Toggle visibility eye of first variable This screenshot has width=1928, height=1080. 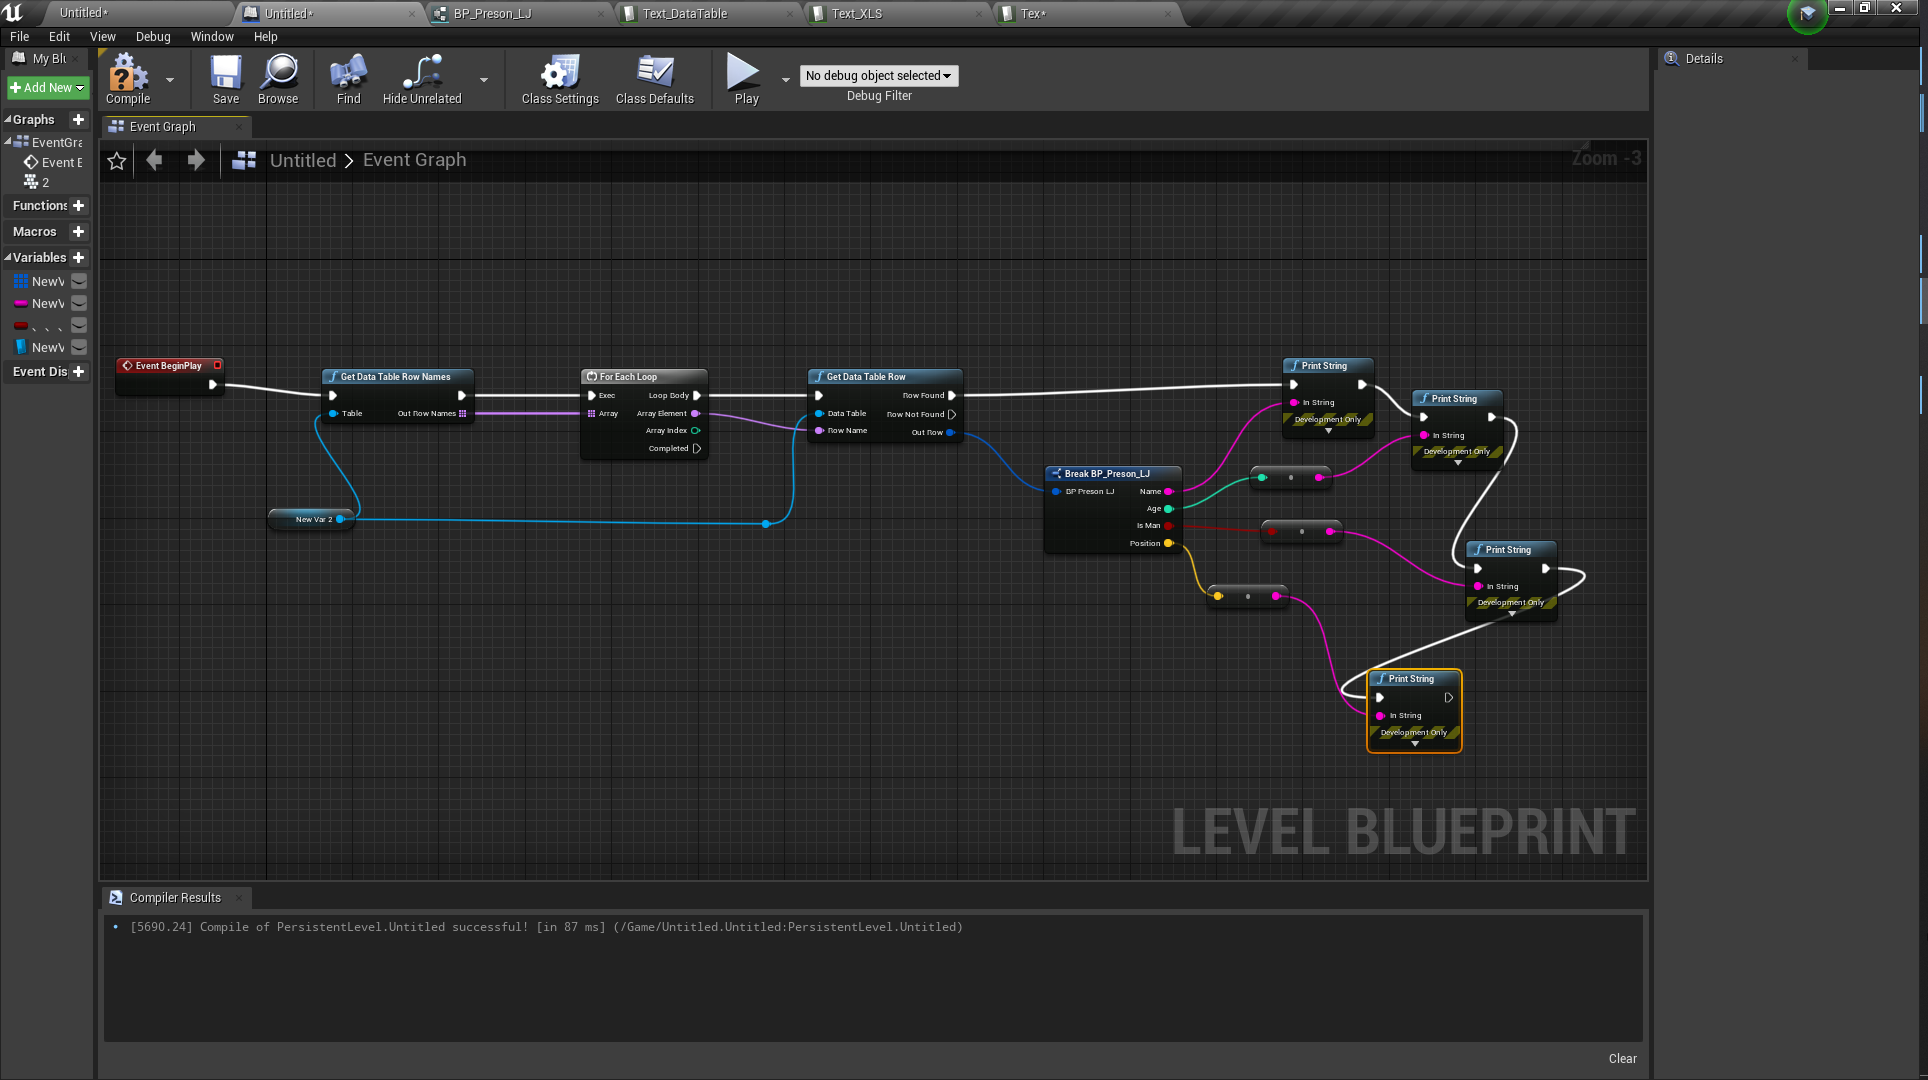79,282
